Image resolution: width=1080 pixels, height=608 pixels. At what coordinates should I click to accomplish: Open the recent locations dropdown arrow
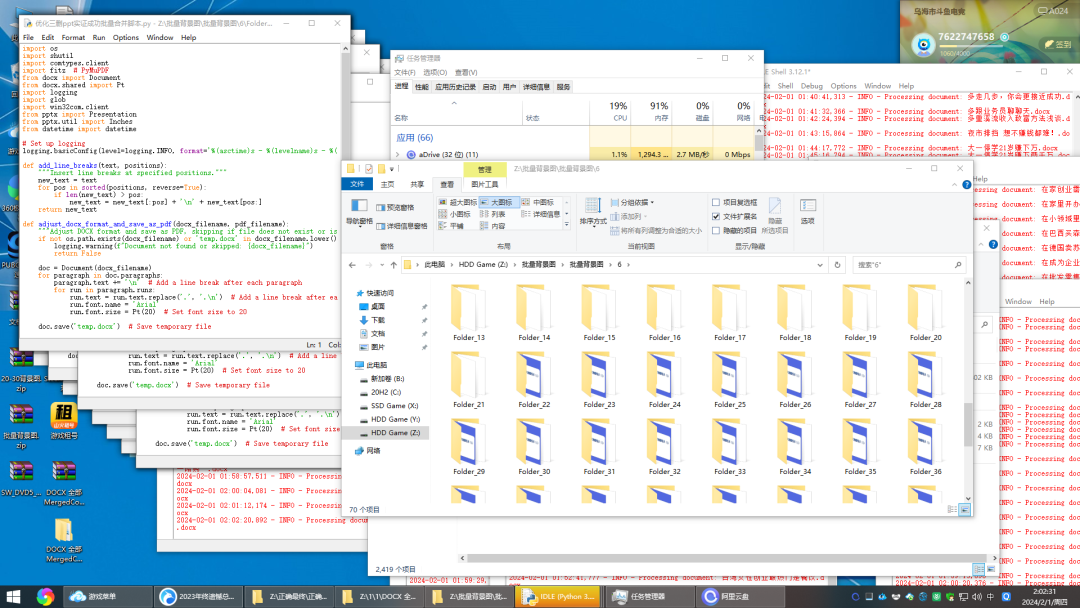(x=382, y=265)
